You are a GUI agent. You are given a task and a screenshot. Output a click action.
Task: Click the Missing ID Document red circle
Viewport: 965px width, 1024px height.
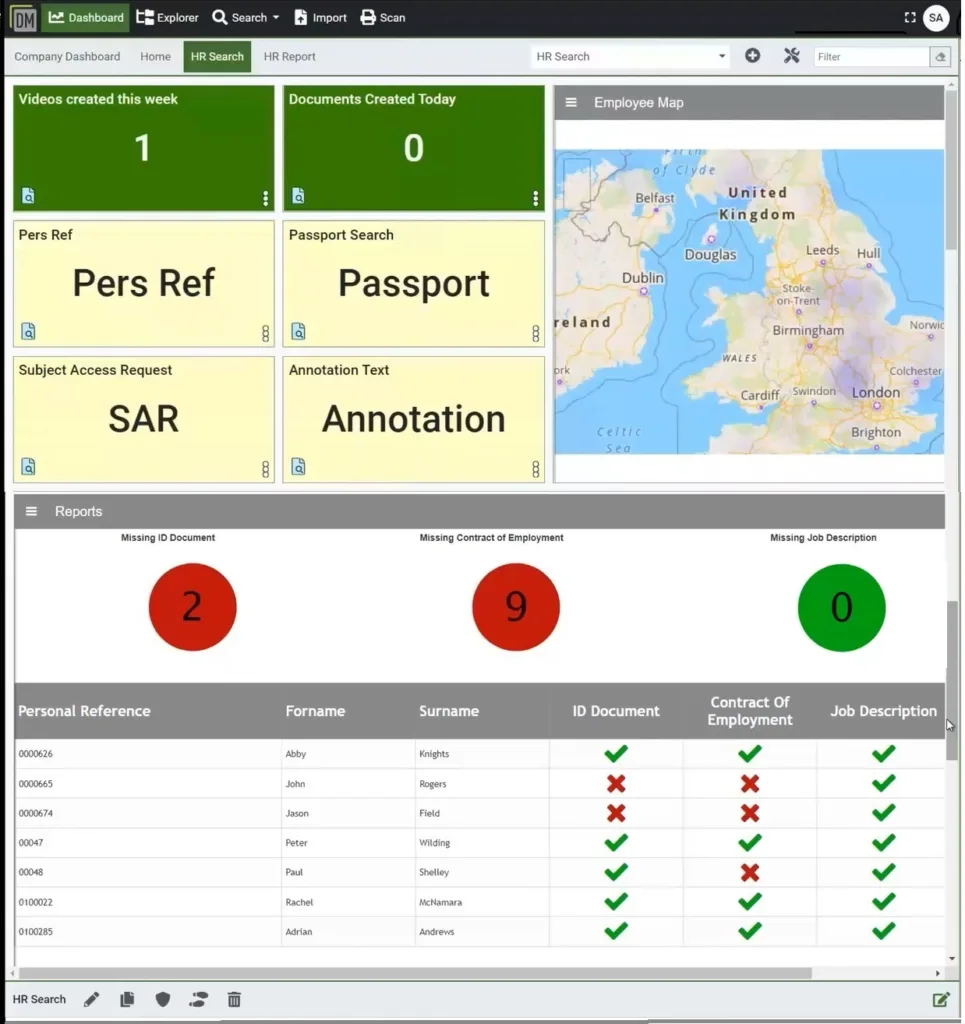(x=193, y=607)
